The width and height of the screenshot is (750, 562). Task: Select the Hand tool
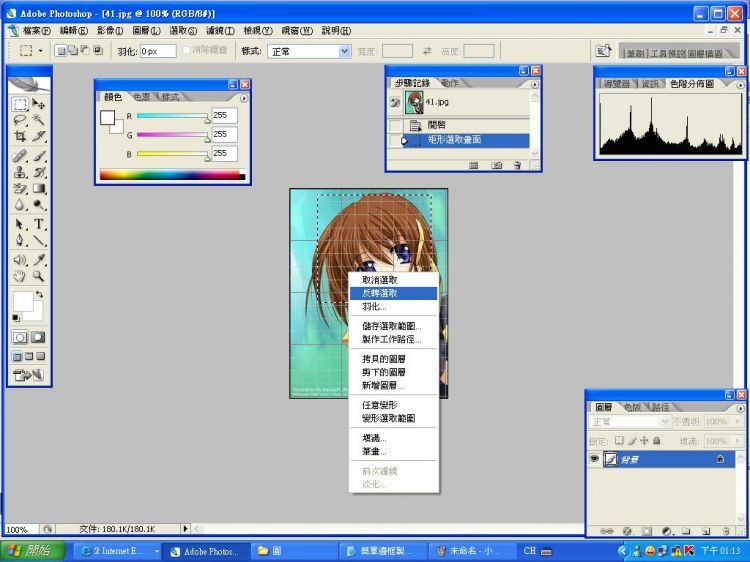[20, 275]
